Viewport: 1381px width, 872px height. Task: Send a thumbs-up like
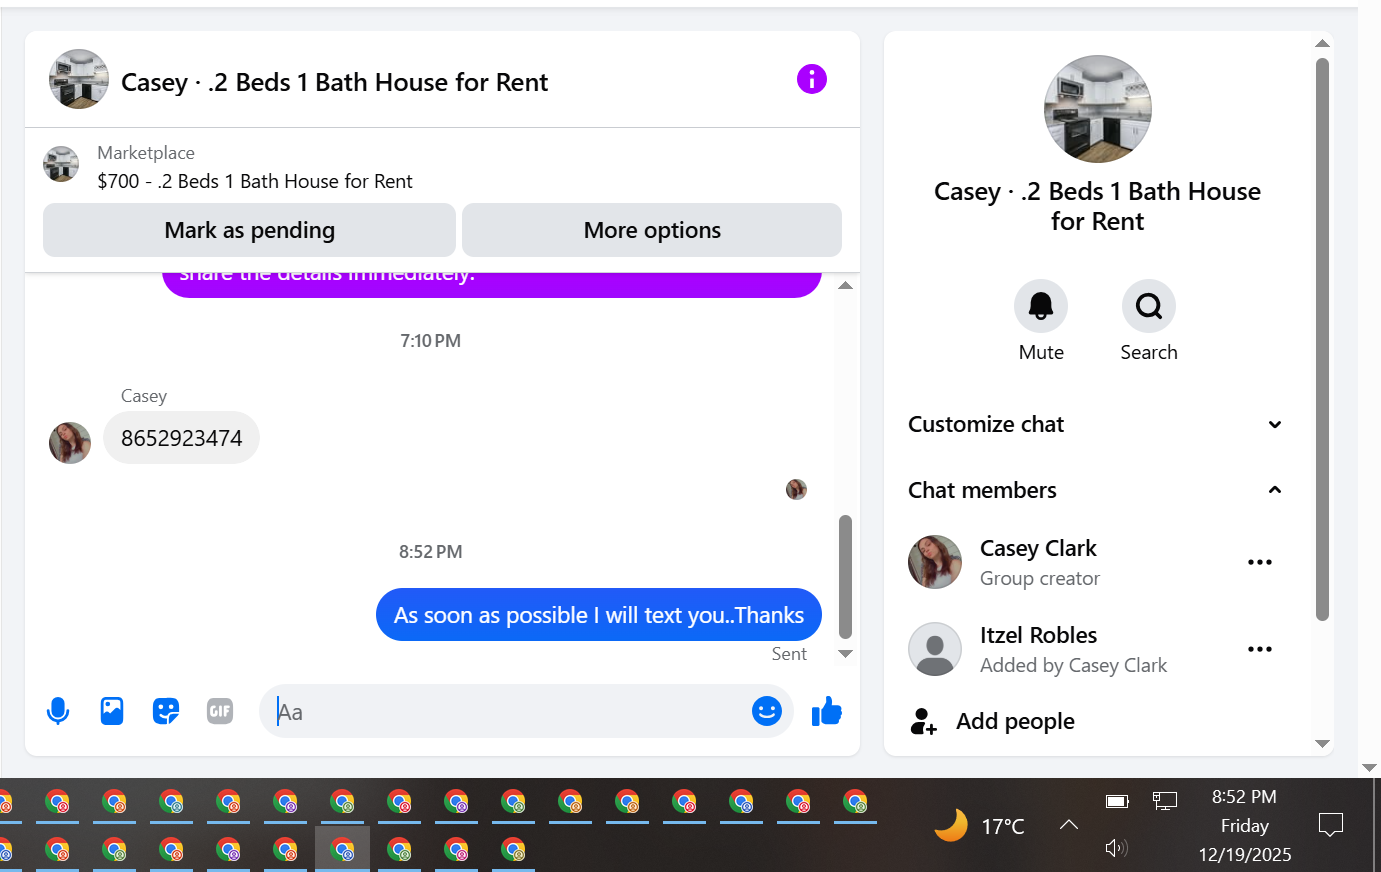click(827, 711)
